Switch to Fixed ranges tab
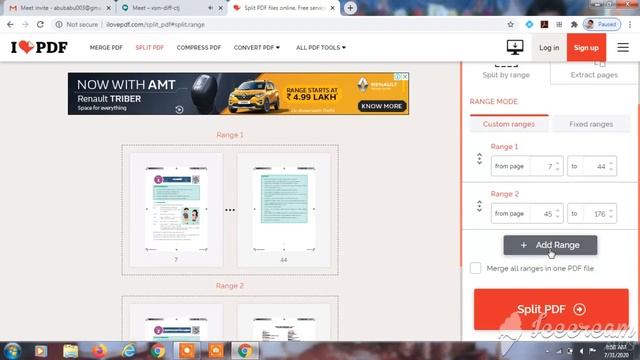The height and width of the screenshot is (360, 640). click(x=591, y=124)
